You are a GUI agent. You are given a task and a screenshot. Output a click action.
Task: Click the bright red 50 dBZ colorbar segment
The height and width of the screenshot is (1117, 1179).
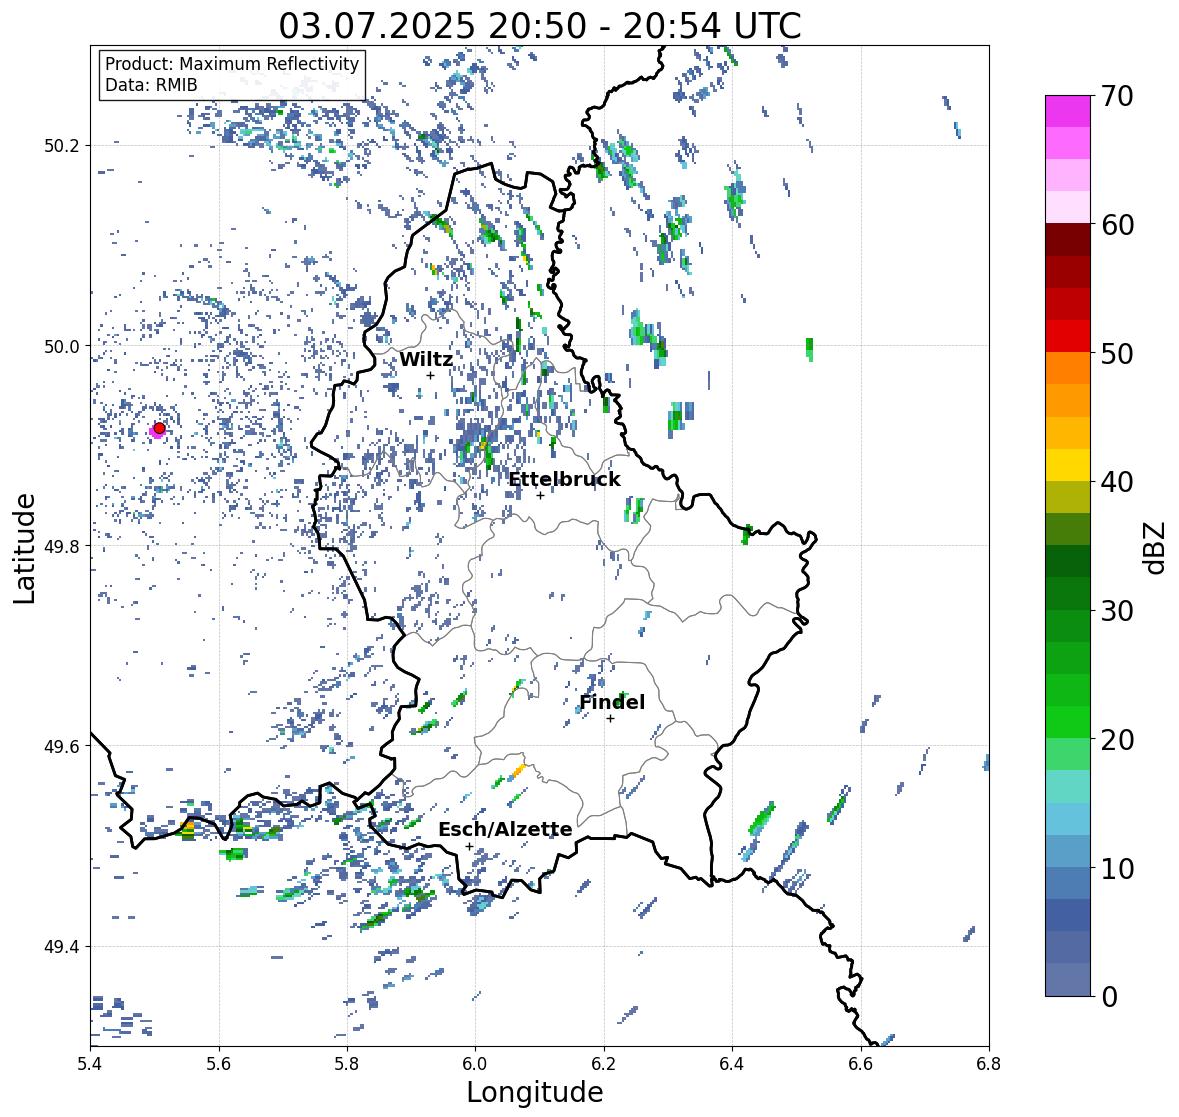click(x=1068, y=336)
